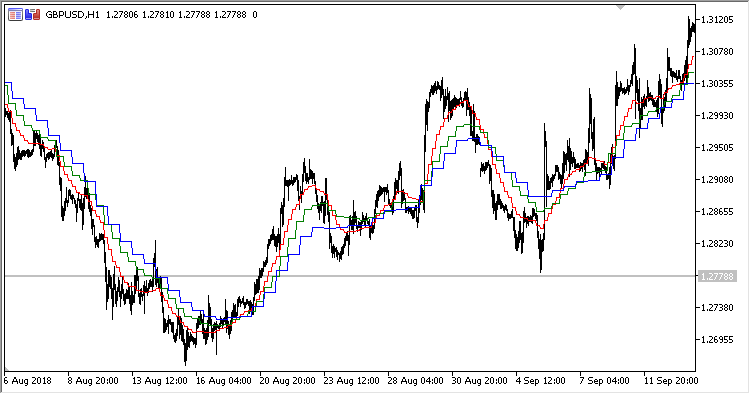Screen dimensions: 750x394
Task: Click the 20 Aug 20:00 time label
Action: [x=287, y=381]
